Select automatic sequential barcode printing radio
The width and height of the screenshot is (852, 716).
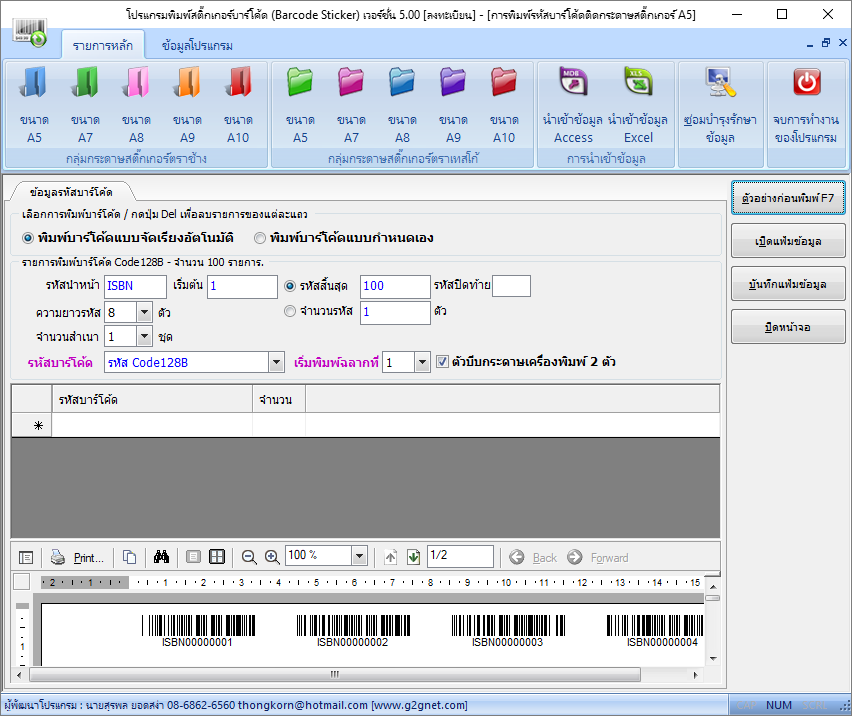point(28,238)
